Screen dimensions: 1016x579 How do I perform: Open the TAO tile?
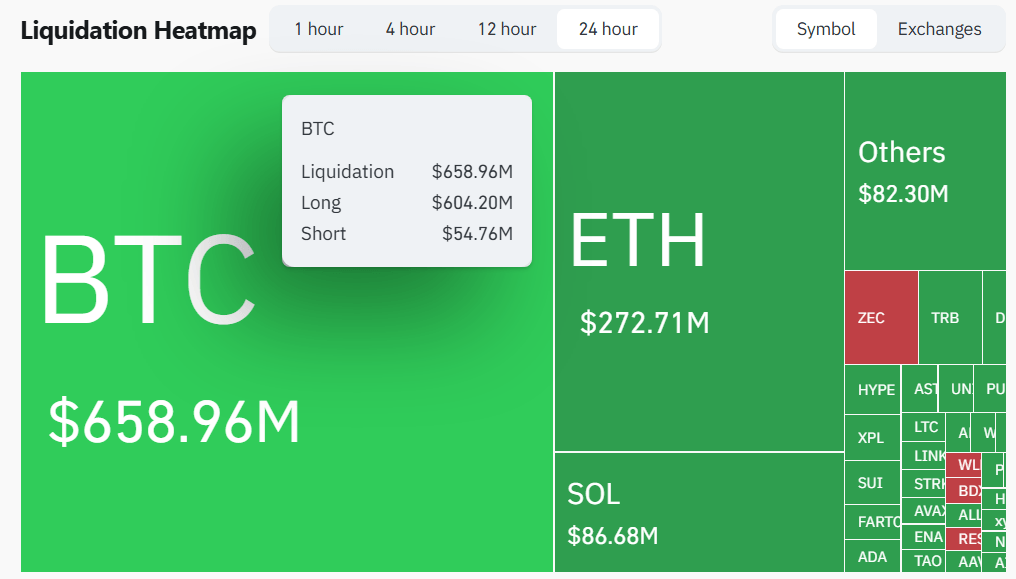coord(928,561)
